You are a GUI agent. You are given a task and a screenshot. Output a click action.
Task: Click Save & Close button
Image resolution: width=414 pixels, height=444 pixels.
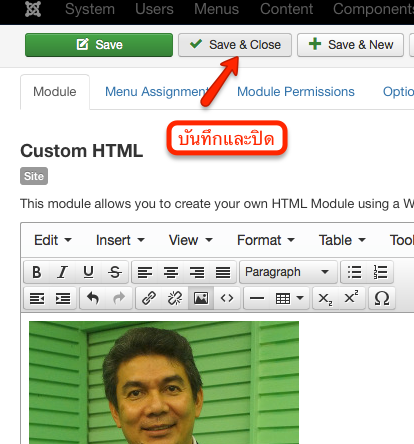coord(235,45)
